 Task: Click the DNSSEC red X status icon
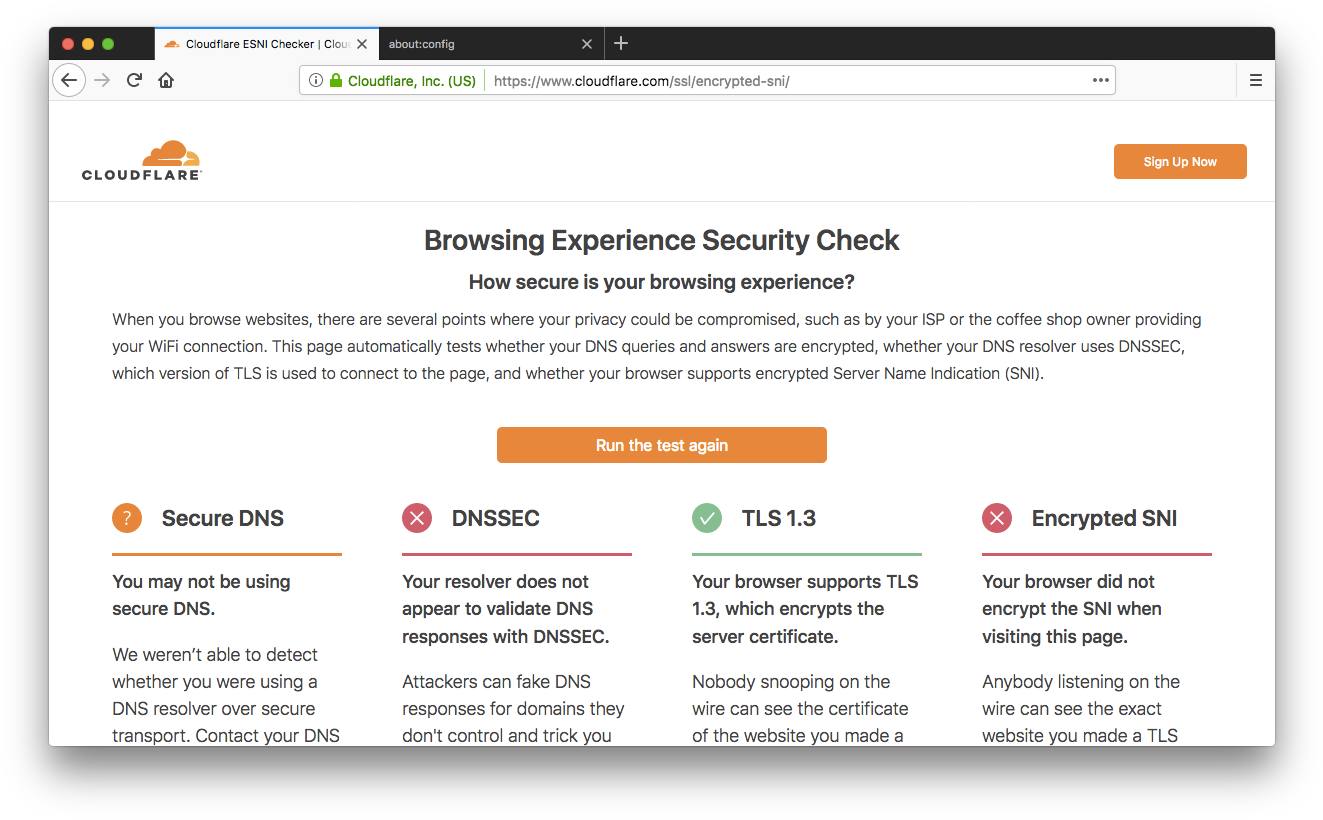click(417, 518)
